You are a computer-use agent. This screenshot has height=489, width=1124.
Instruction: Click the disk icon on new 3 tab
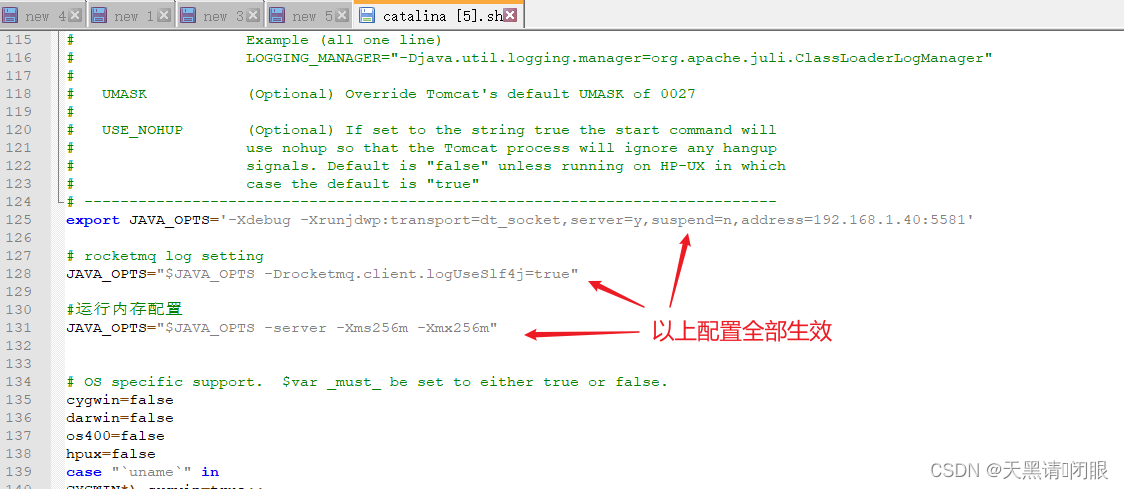click(189, 15)
